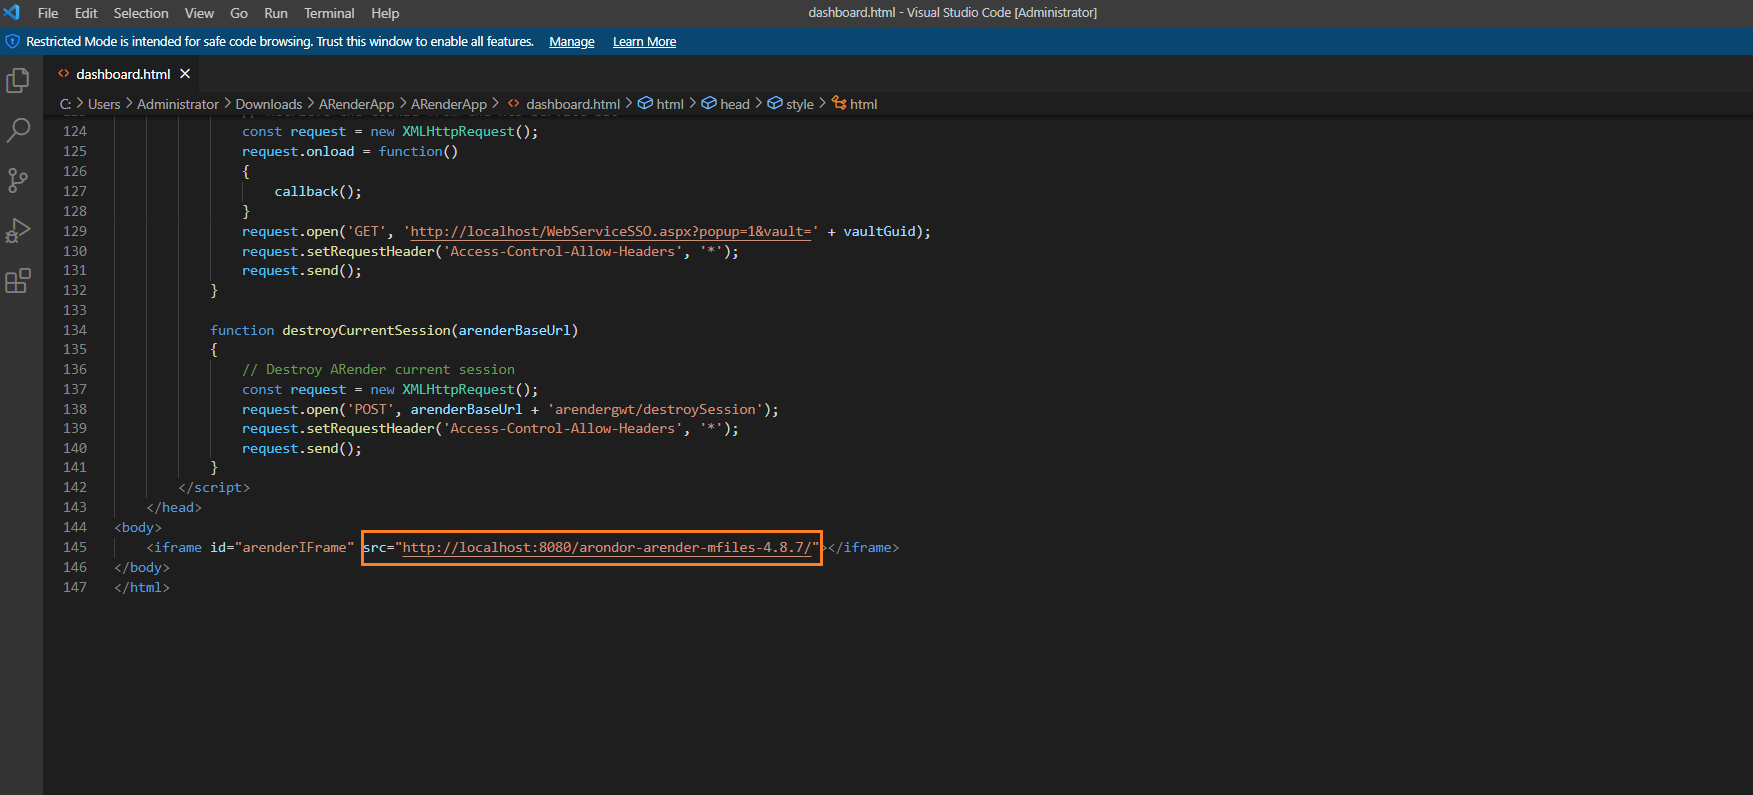Select the dashboard.html editor tab
Viewport: 1753px width, 795px height.
pos(122,74)
